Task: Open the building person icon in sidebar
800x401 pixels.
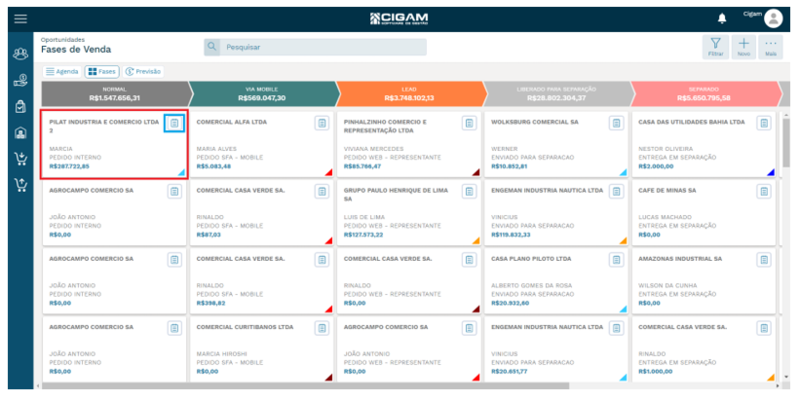Action: point(20,133)
